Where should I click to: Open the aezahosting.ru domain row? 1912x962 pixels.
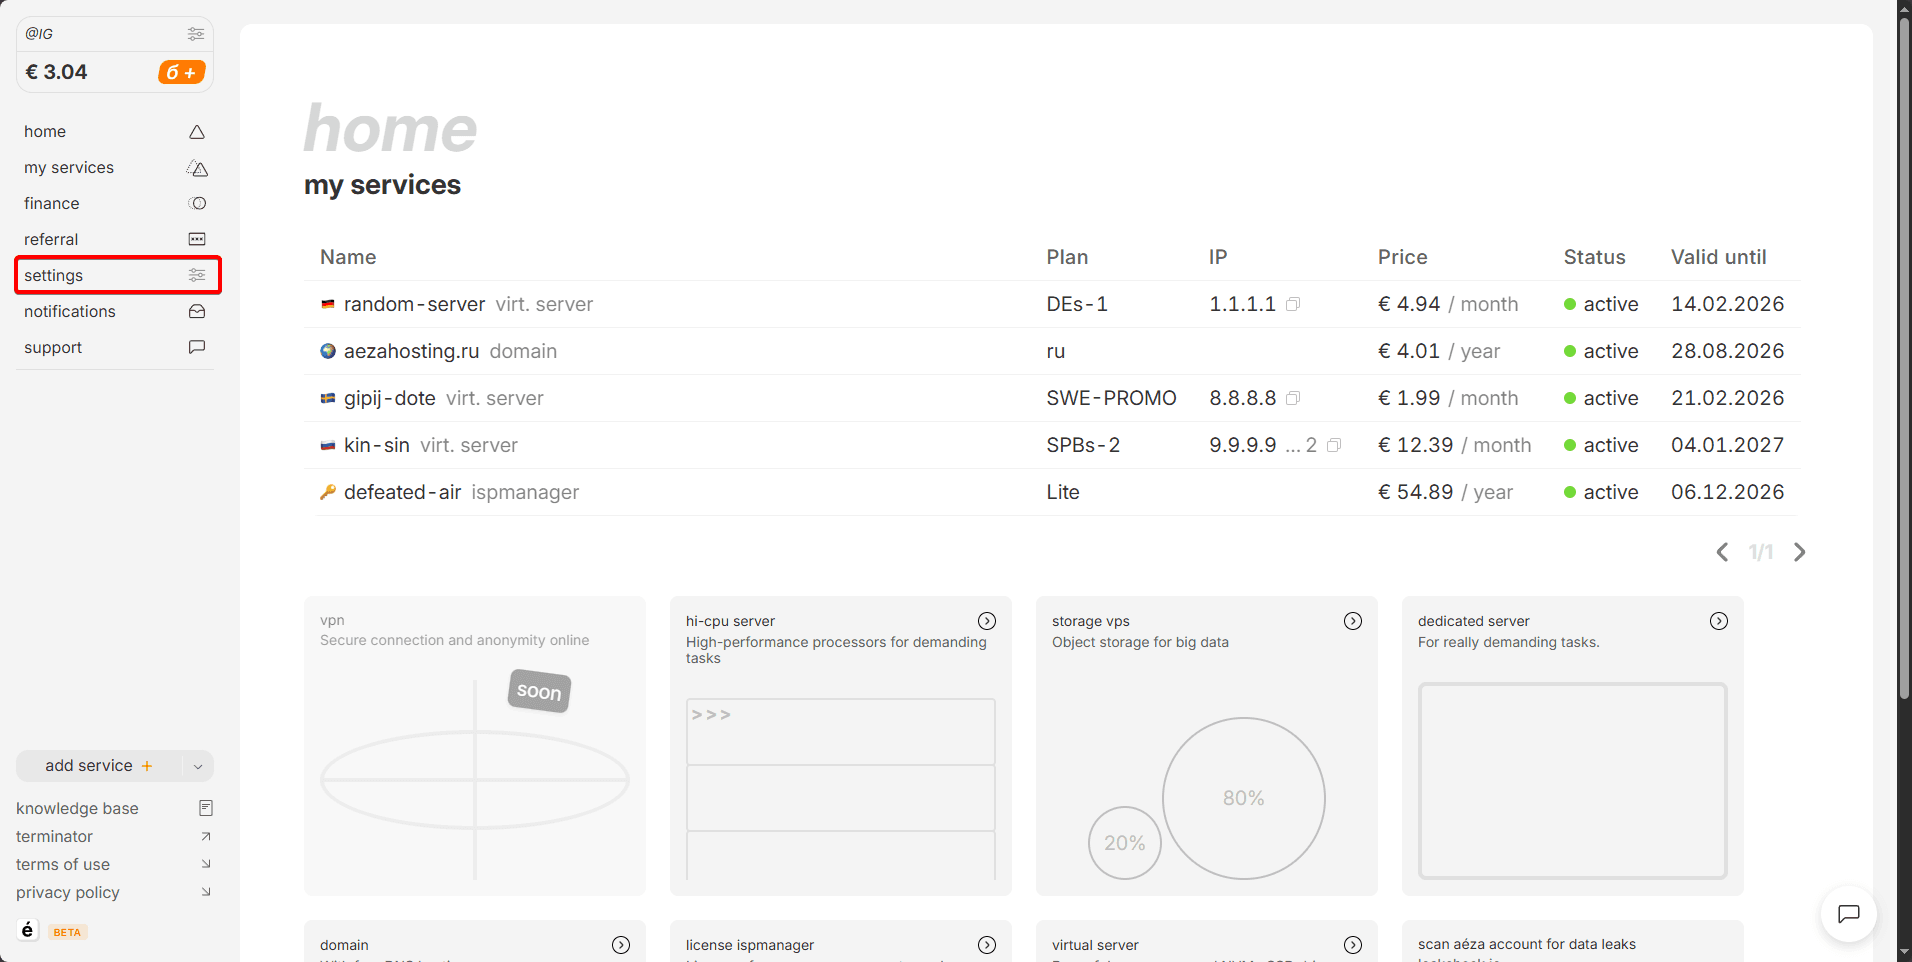[x=411, y=351]
